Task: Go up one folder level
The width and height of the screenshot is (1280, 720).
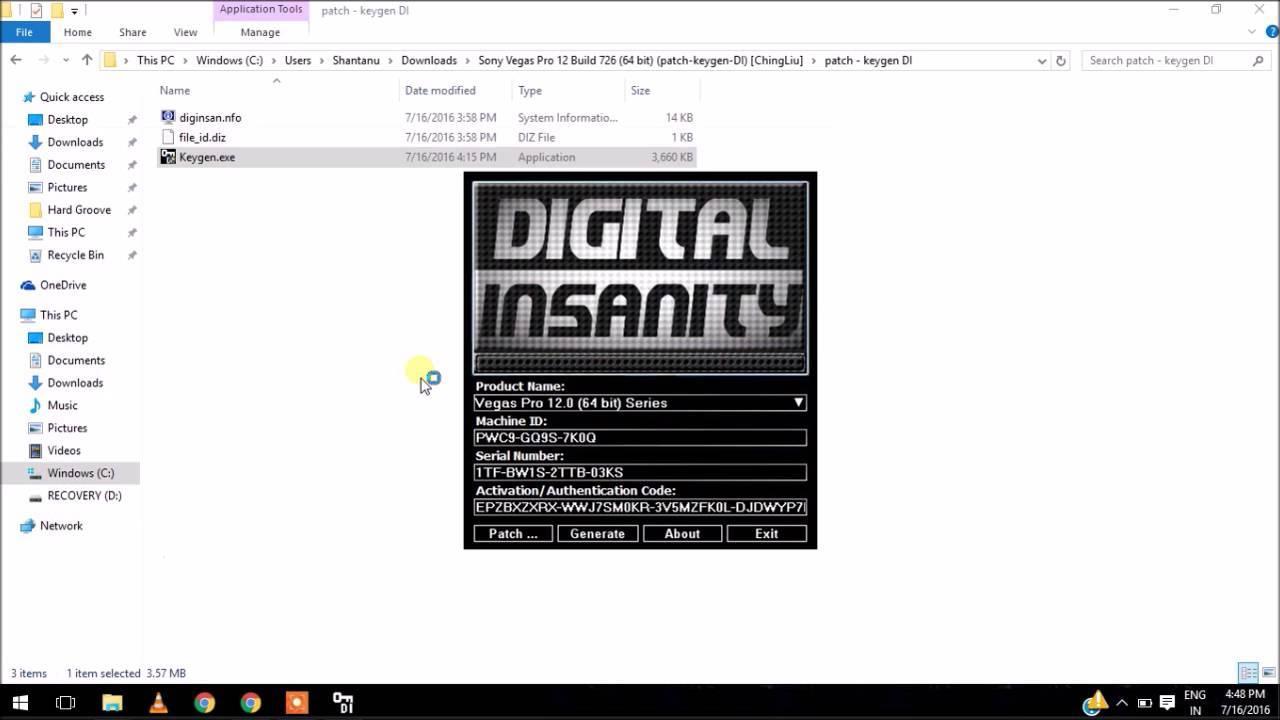Action: (87, 60)
